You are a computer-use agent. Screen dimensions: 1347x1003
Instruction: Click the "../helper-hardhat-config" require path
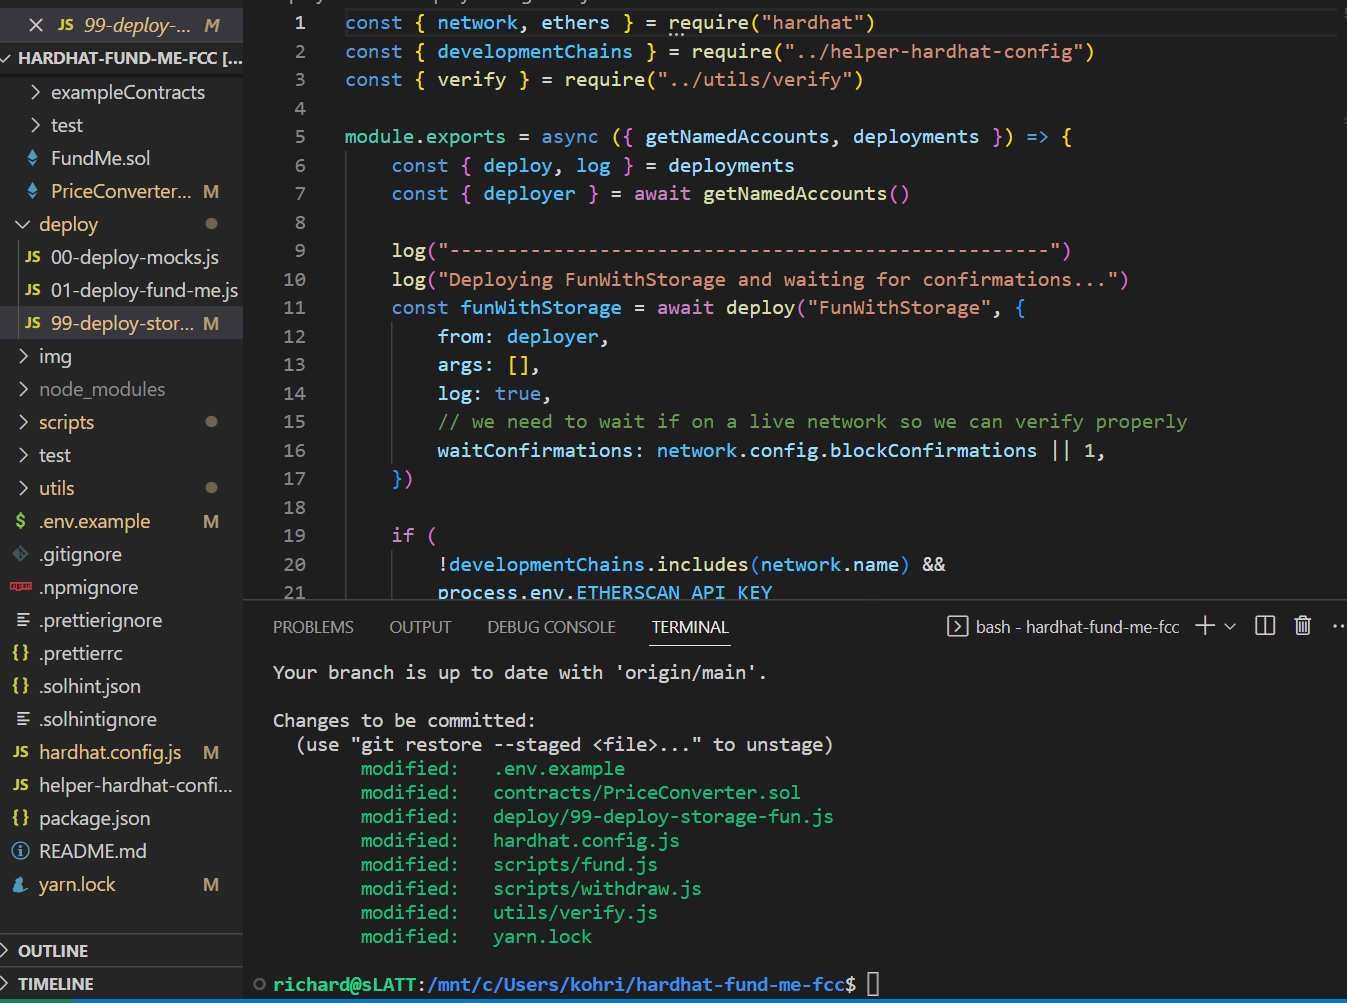(933, 52)
